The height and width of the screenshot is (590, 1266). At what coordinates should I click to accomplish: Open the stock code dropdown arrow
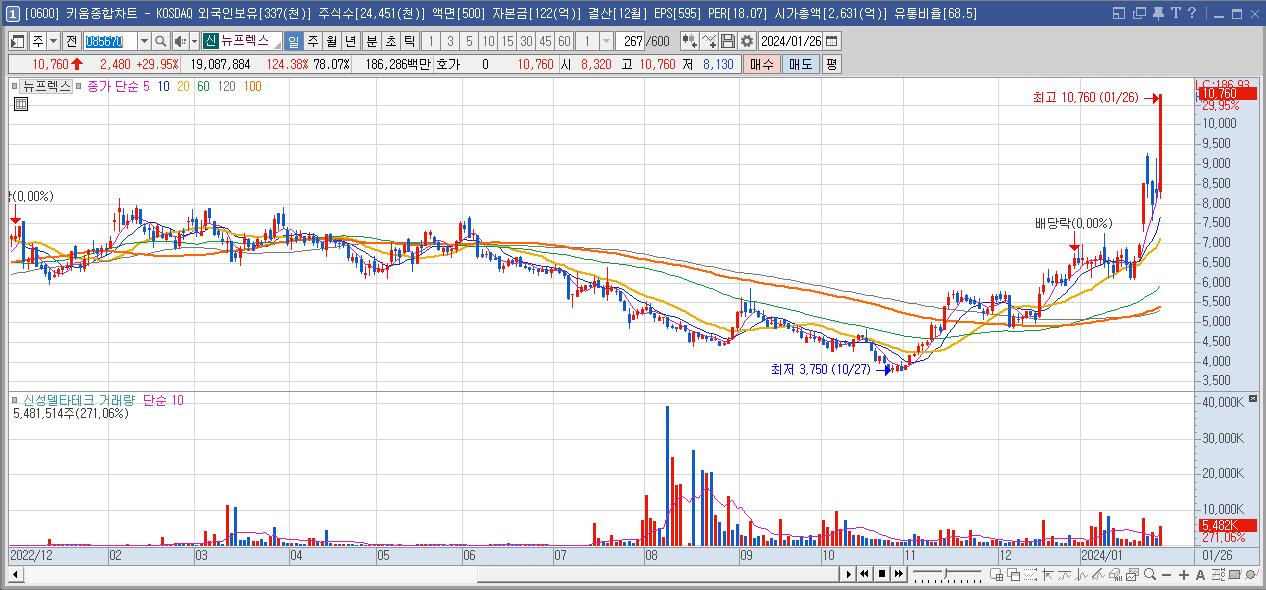point(144,41)
